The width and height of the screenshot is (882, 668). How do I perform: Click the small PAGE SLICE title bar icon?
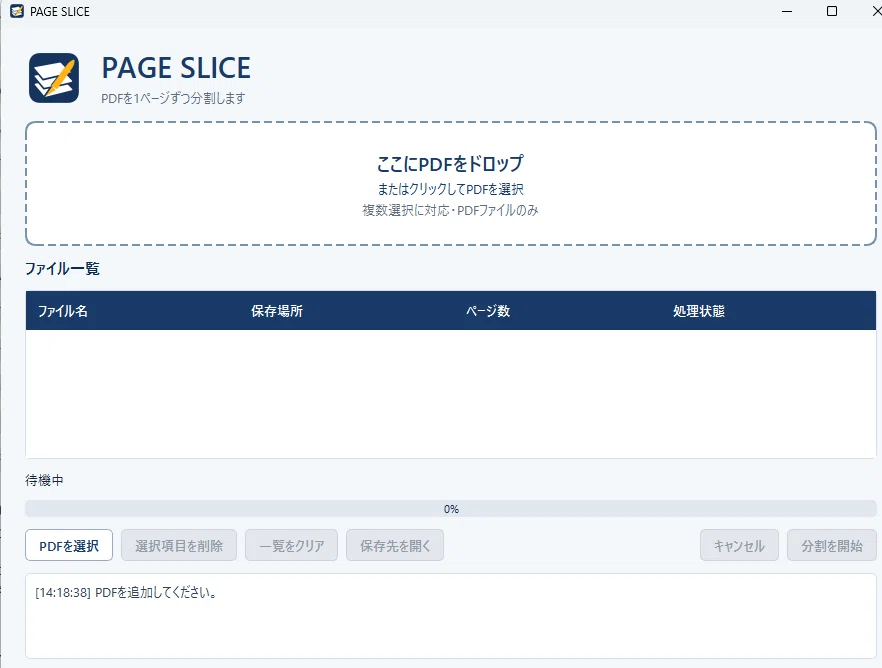[x=17, y=11]
